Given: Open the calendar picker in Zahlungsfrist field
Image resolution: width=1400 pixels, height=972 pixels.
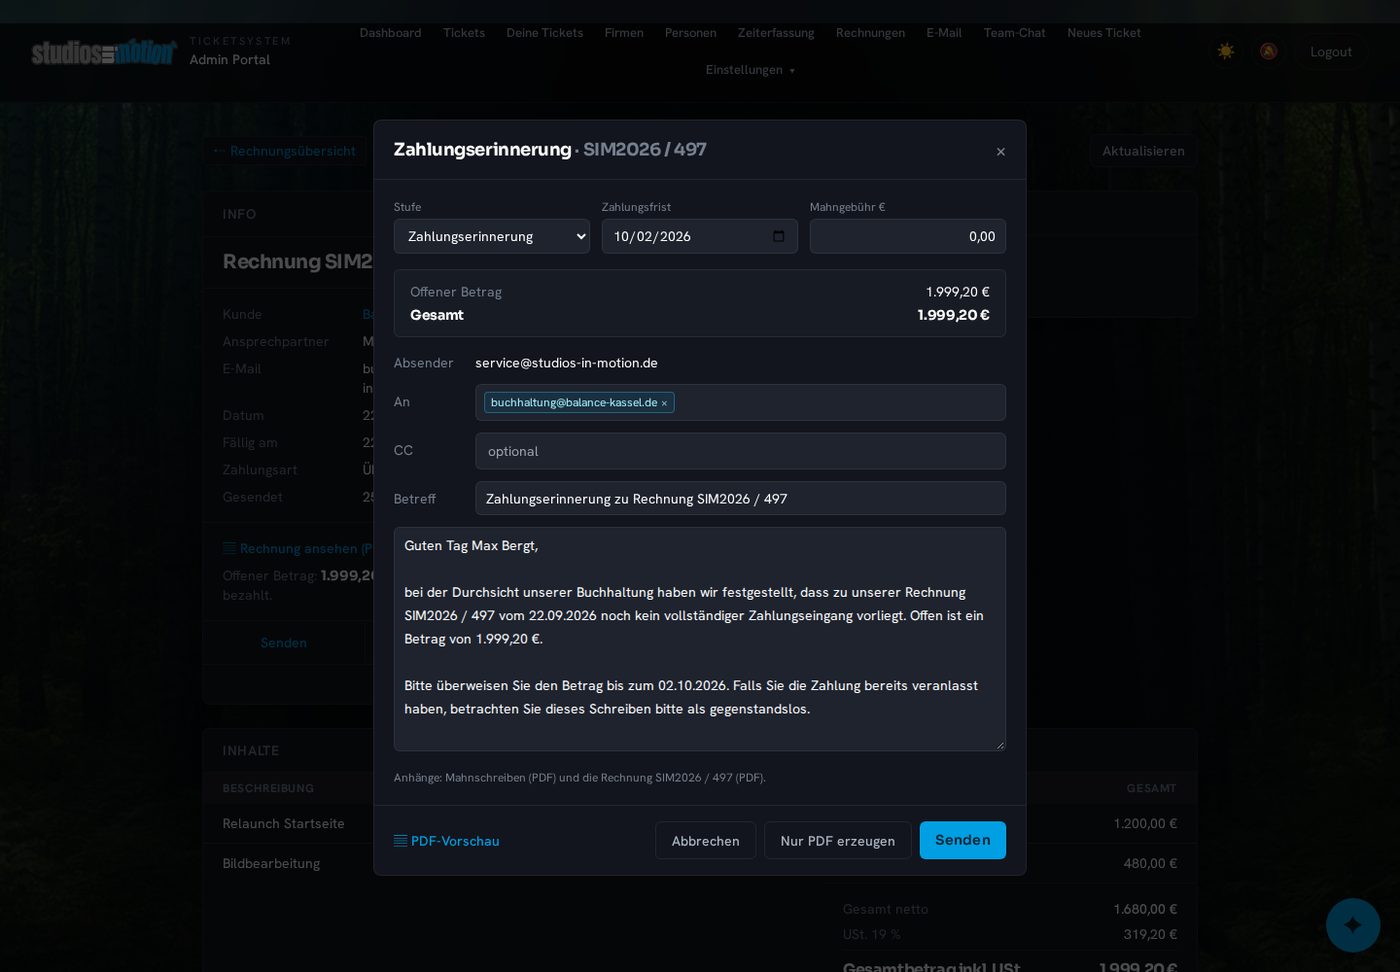Looking at the screenshot, I should tap(779, 236).
